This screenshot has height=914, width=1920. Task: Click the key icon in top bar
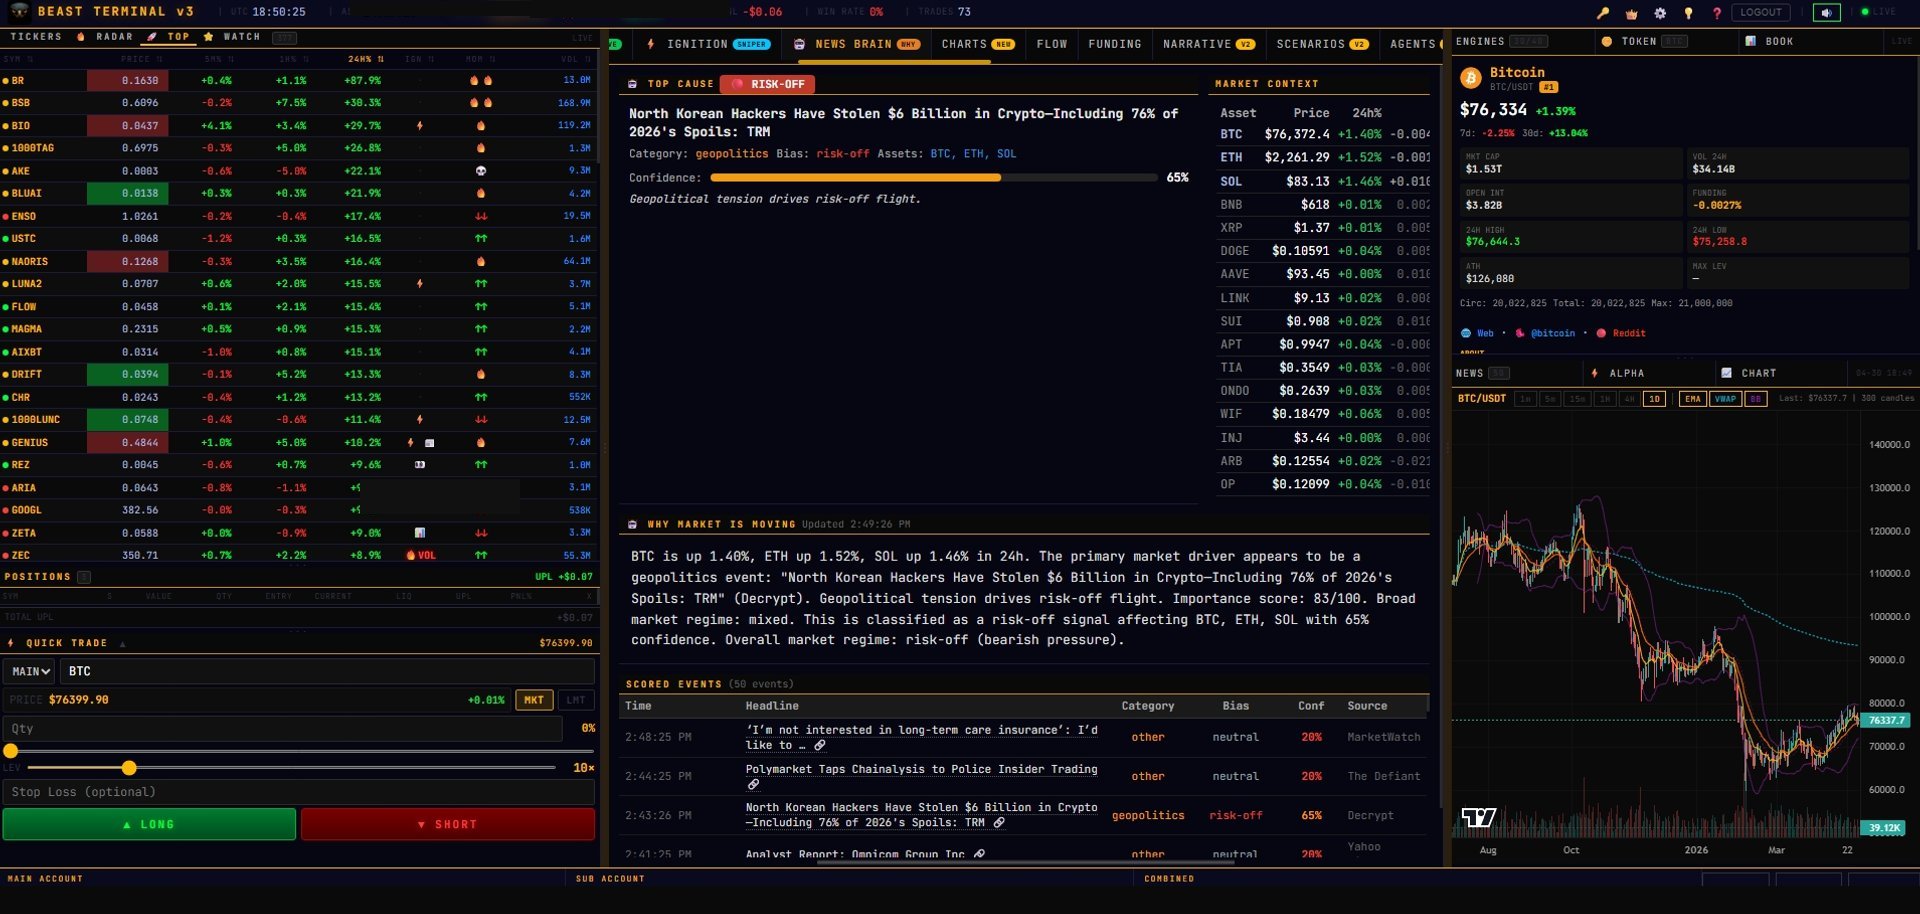1603,13
